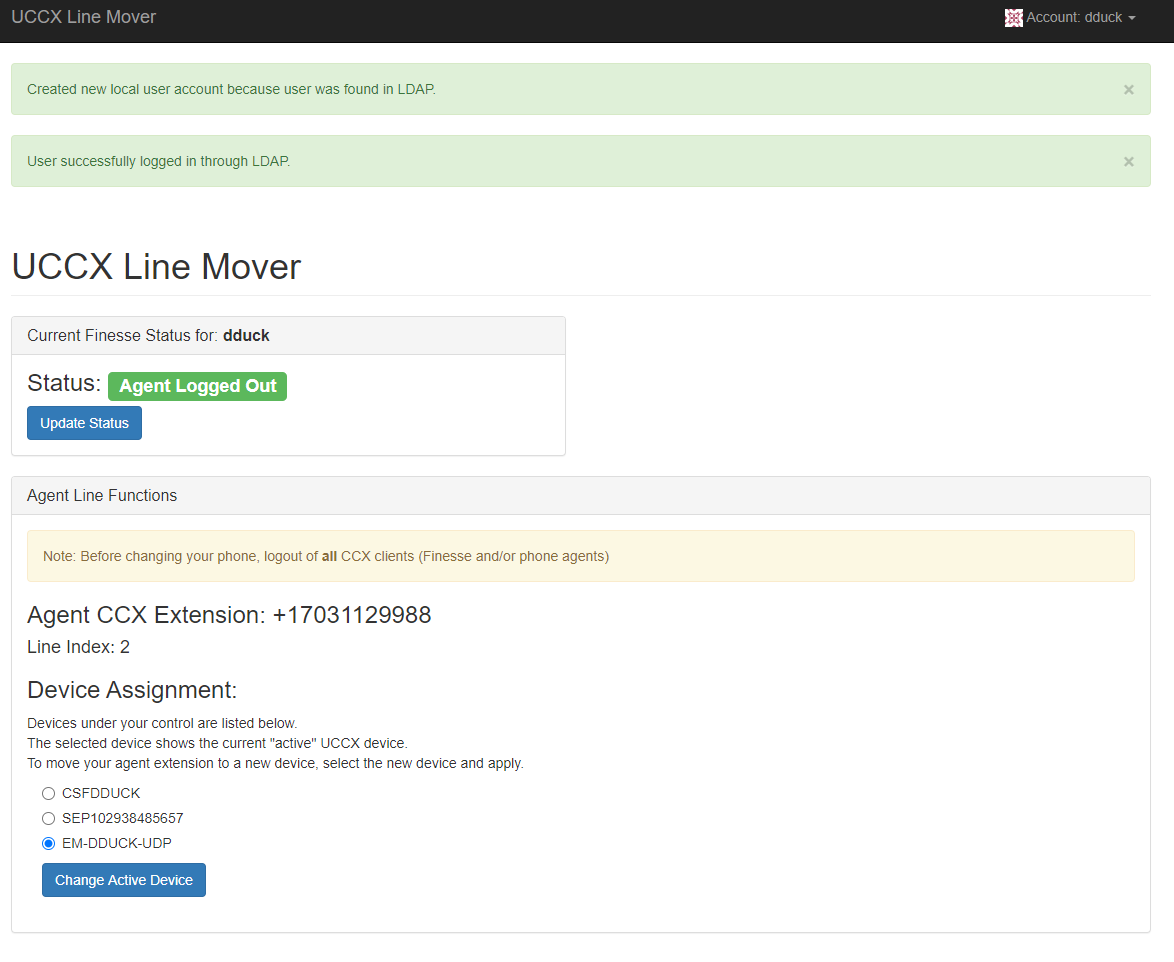This screenshot has height=962, width=1174.
Task: Click the Update Status button
Action: tap(85, 423)
